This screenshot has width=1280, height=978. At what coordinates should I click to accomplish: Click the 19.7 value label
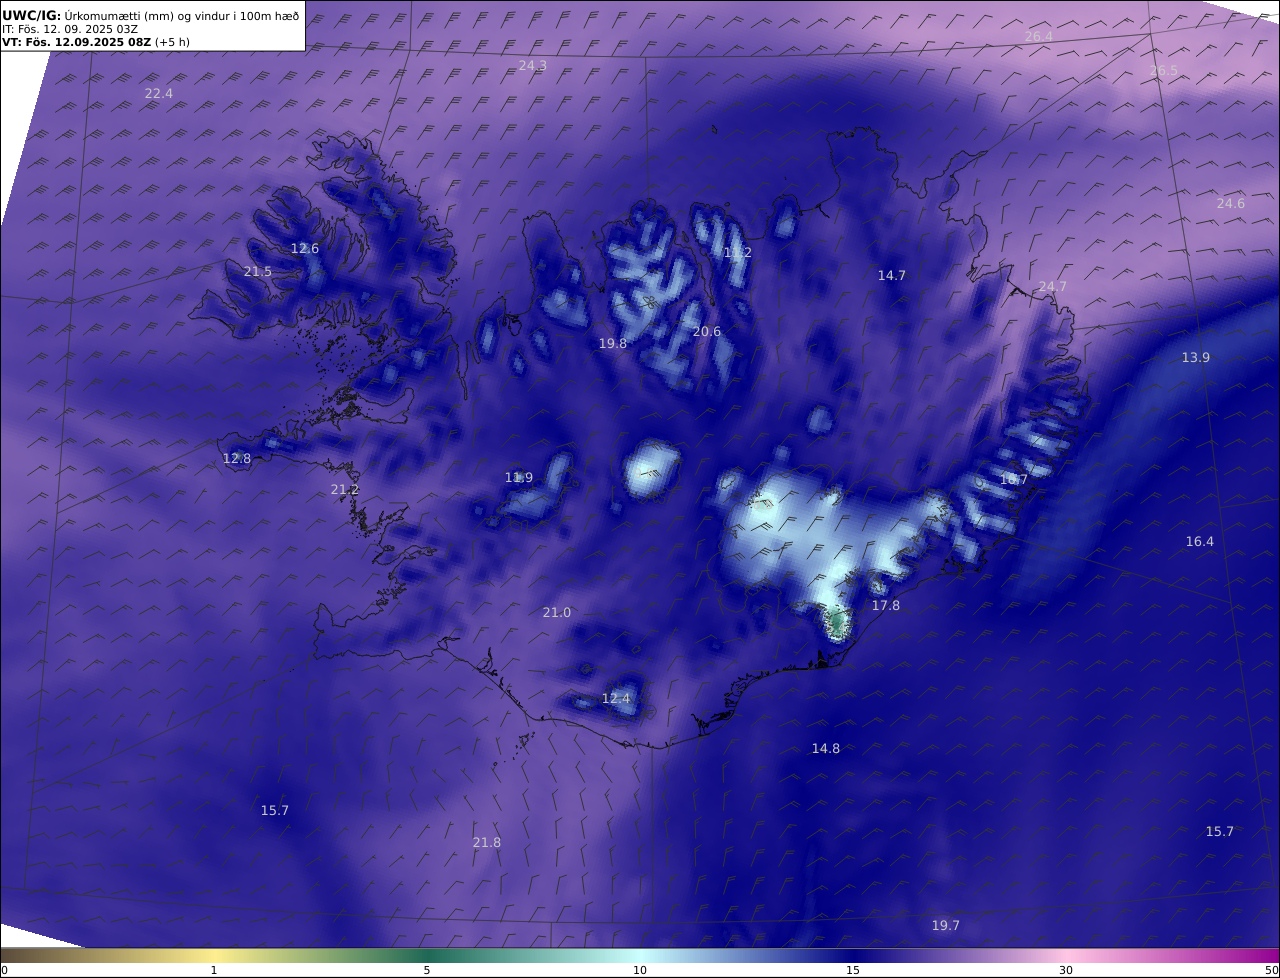[x=946, y=925]
